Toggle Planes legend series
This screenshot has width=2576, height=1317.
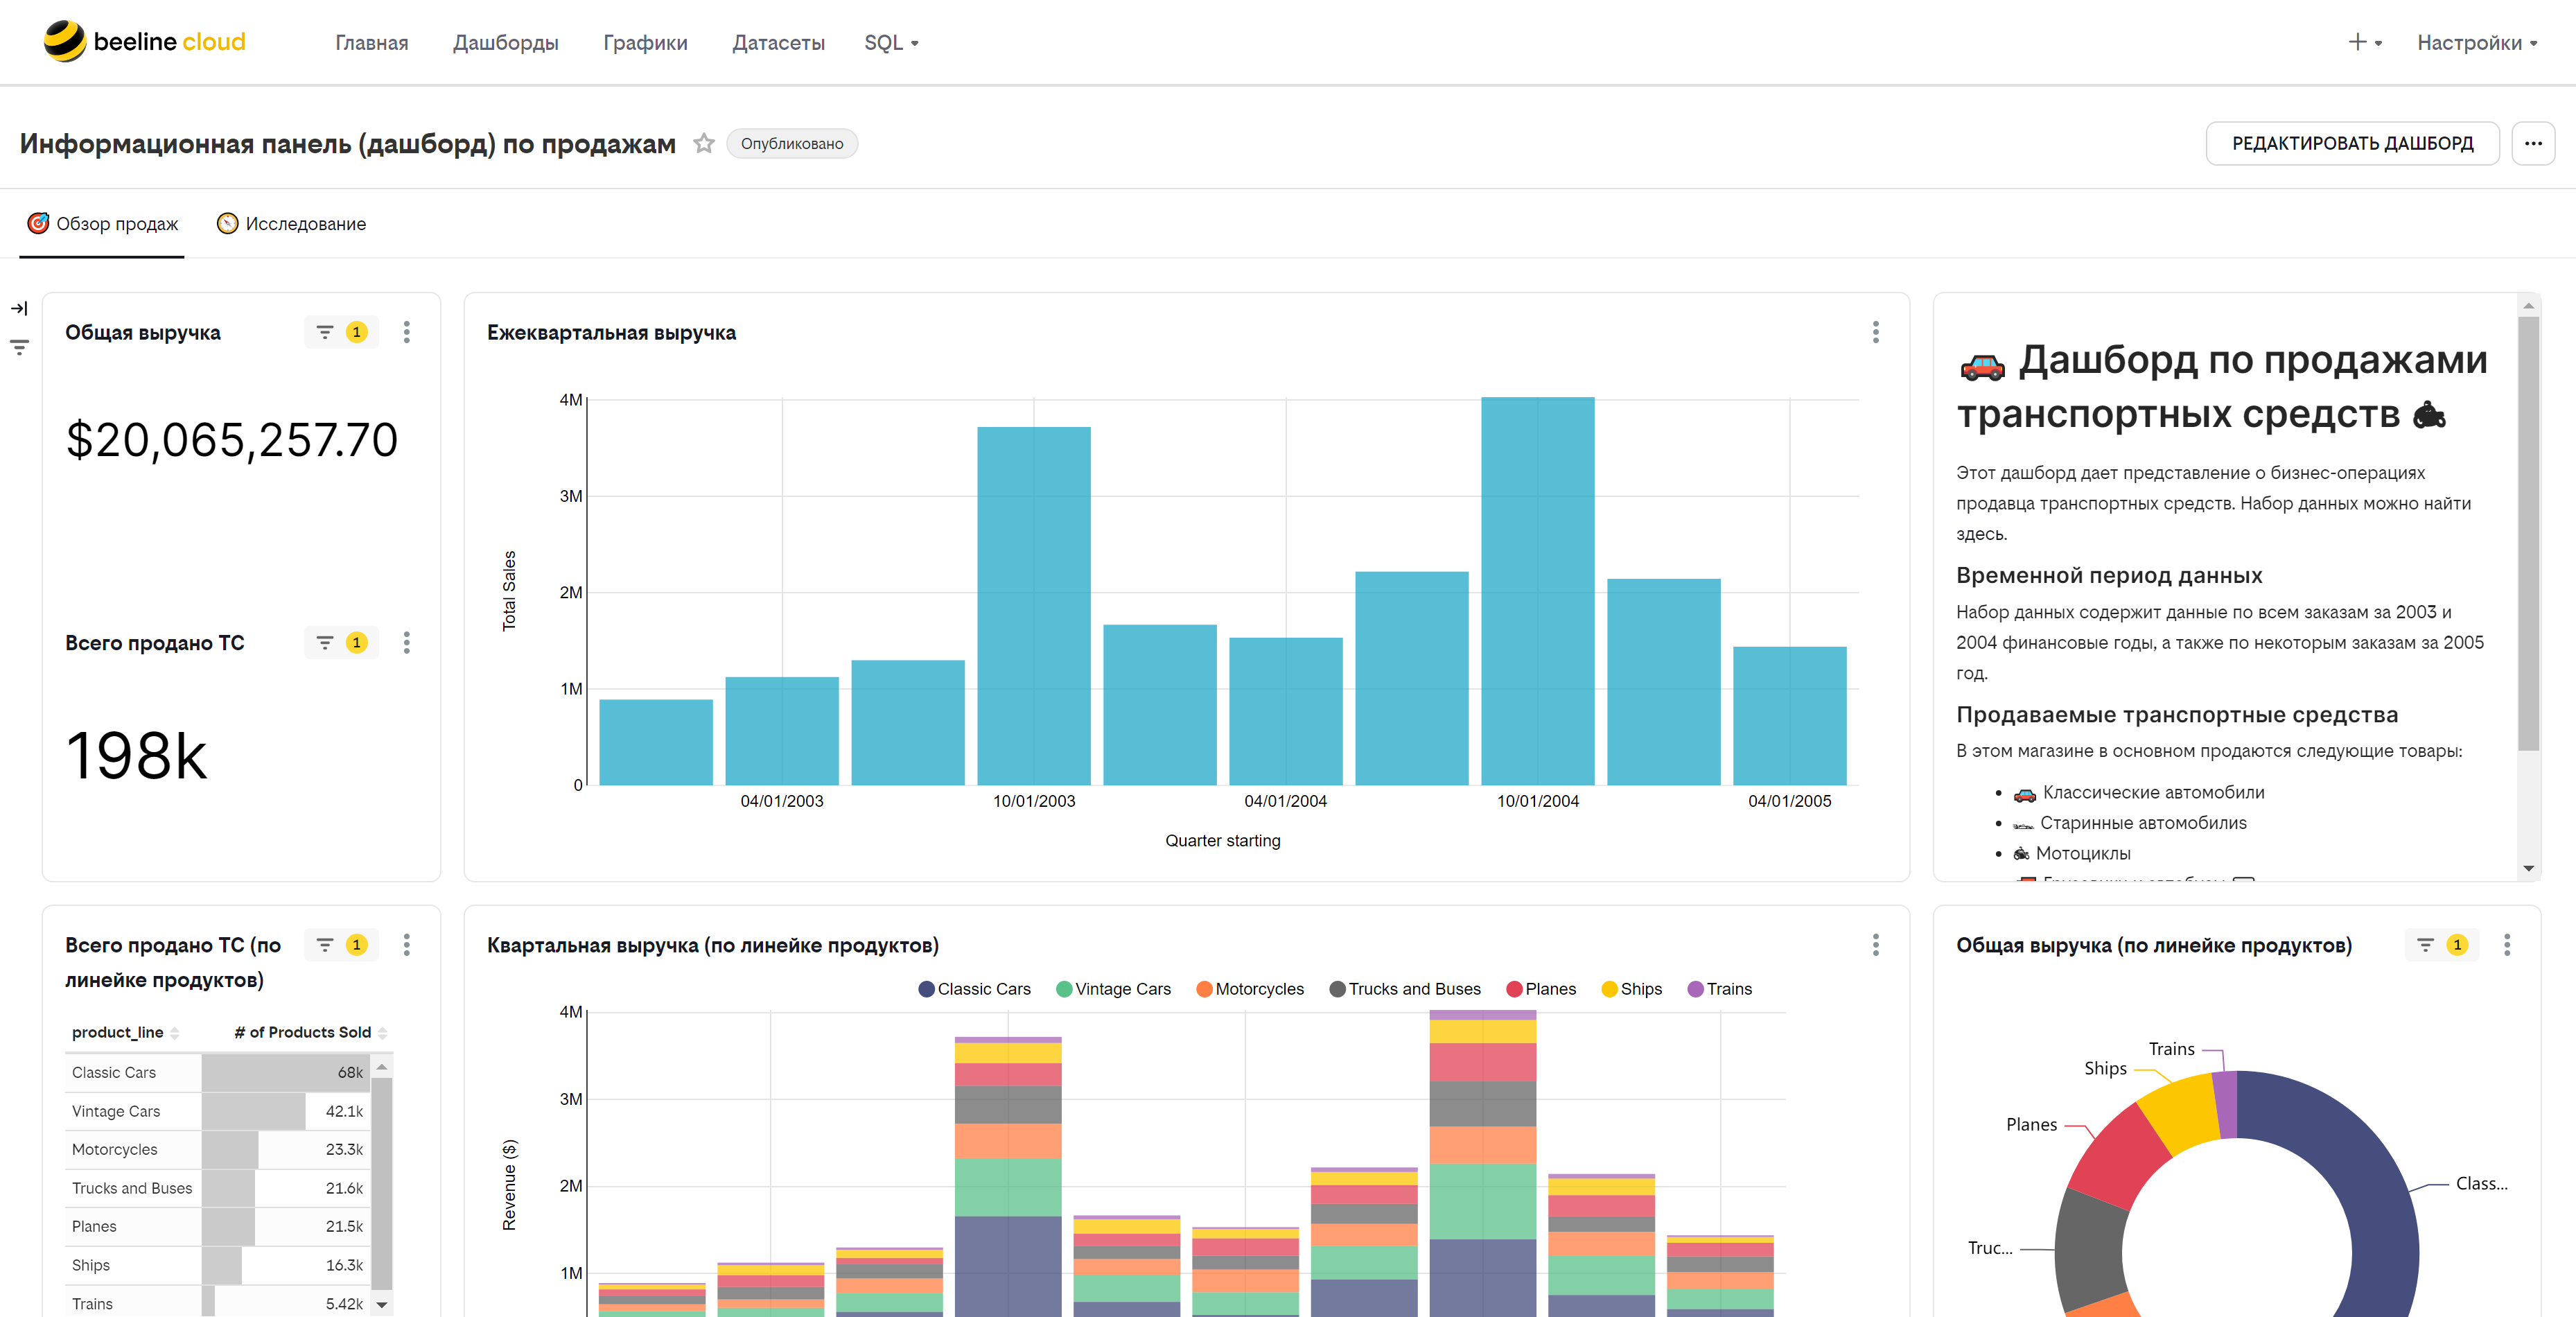click(x=1541, y=989)
